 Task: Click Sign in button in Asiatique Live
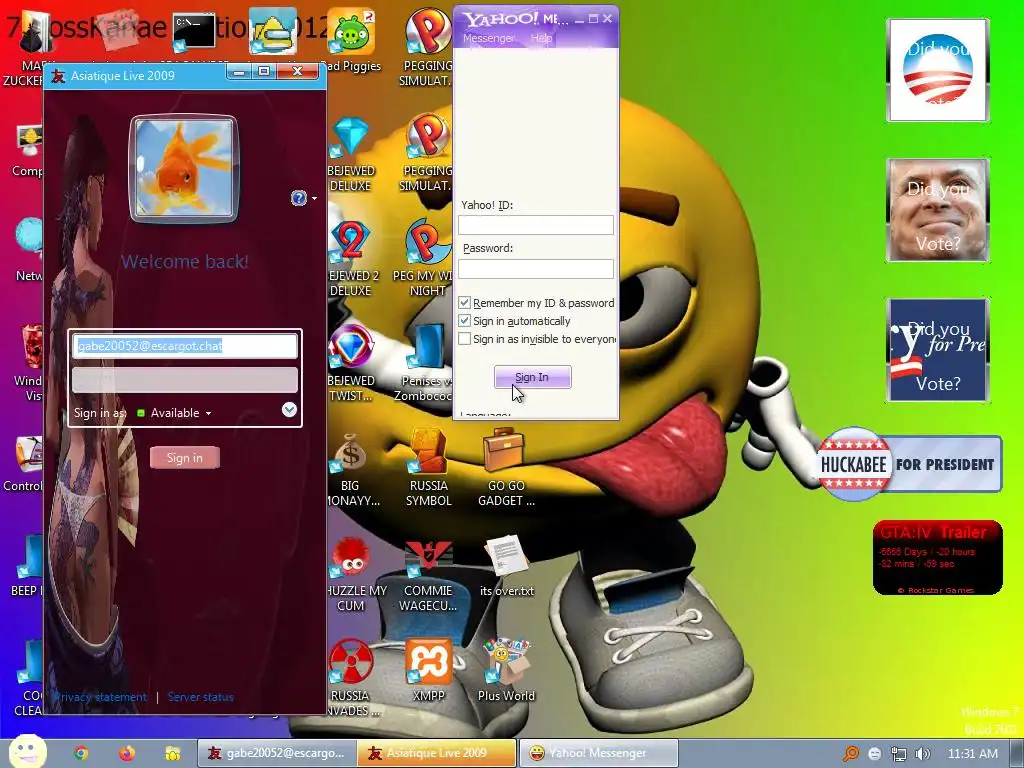point(185,458)
